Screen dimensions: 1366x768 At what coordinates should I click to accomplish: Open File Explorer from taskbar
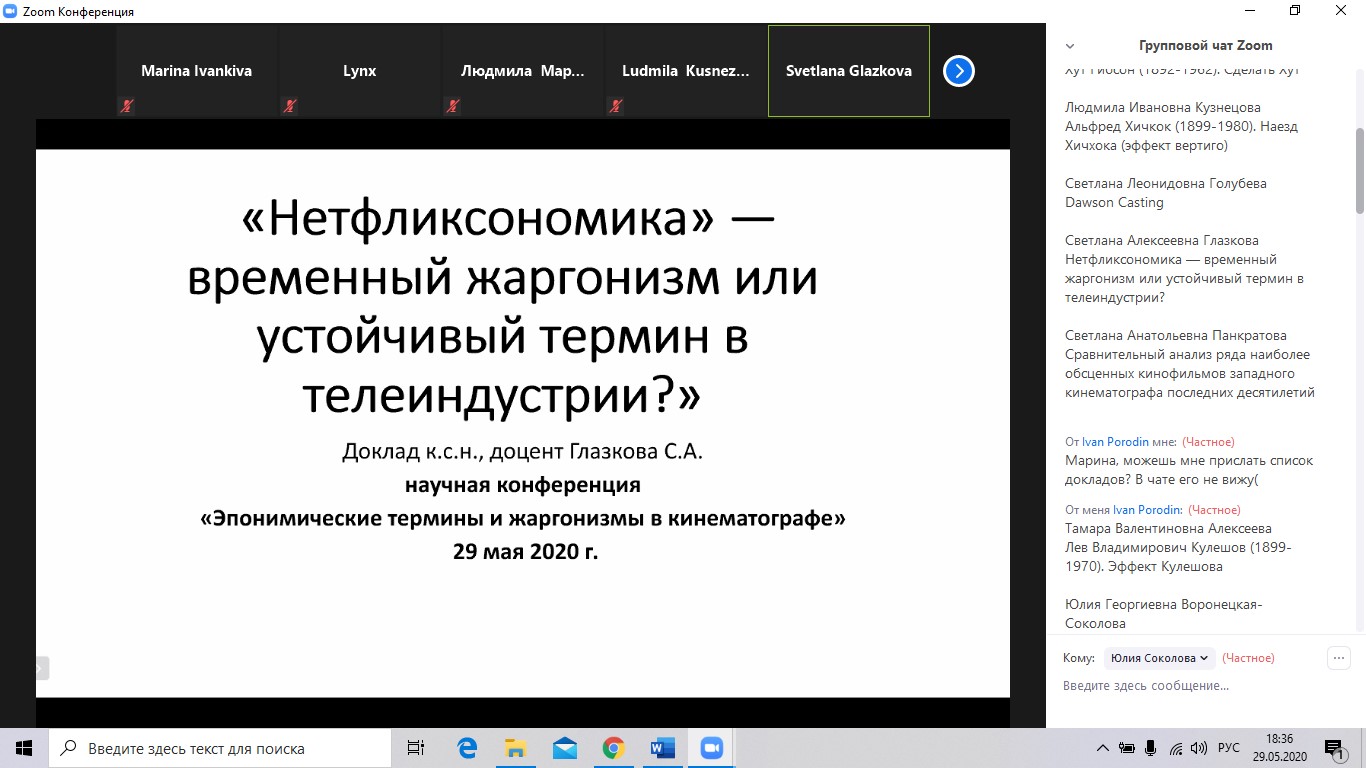click(516, 748)
